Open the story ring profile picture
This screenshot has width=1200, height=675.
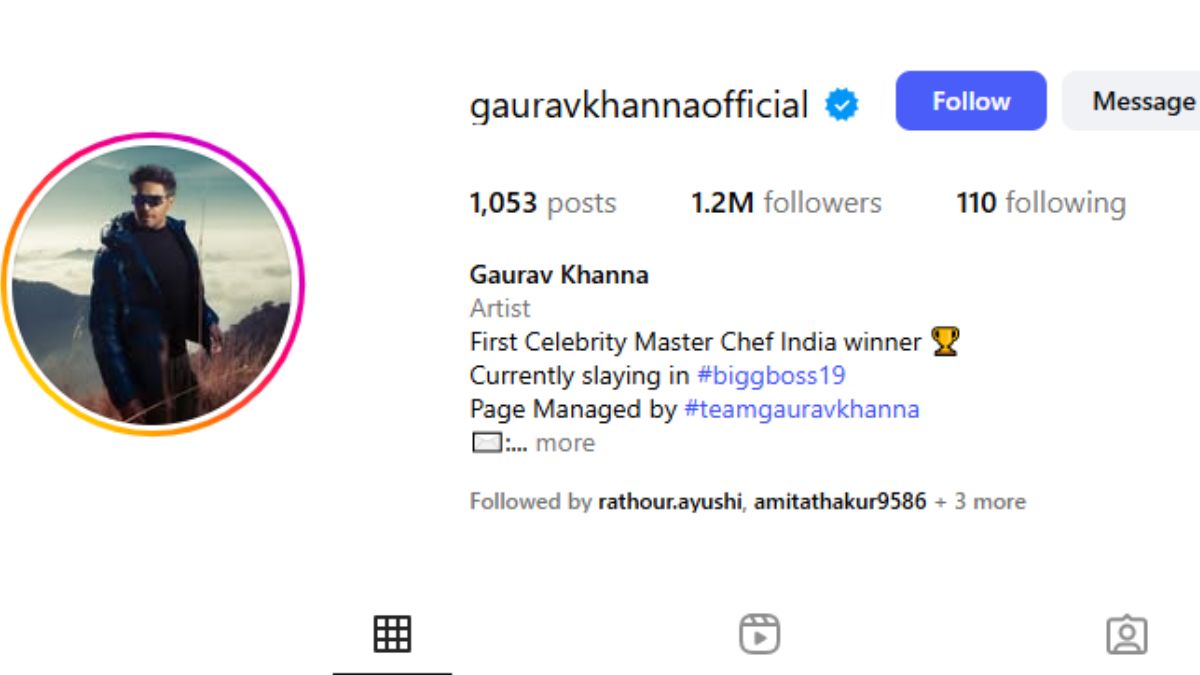pyautogui.click(x=152, y=284)
